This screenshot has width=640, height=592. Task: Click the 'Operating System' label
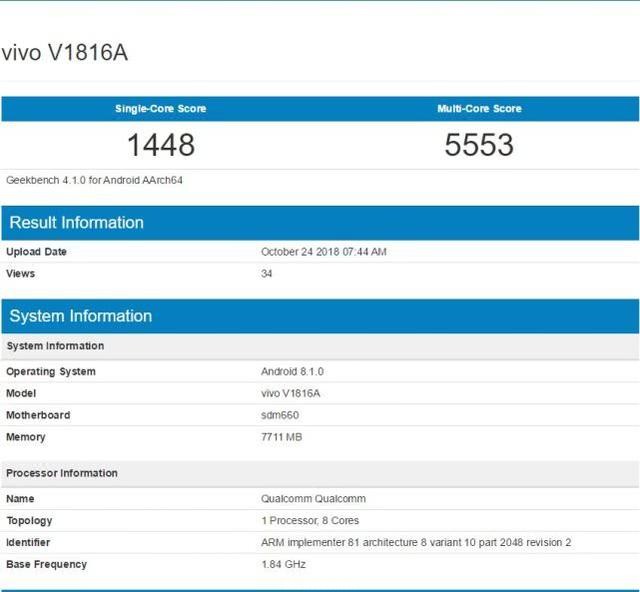[x=51, y=372]
